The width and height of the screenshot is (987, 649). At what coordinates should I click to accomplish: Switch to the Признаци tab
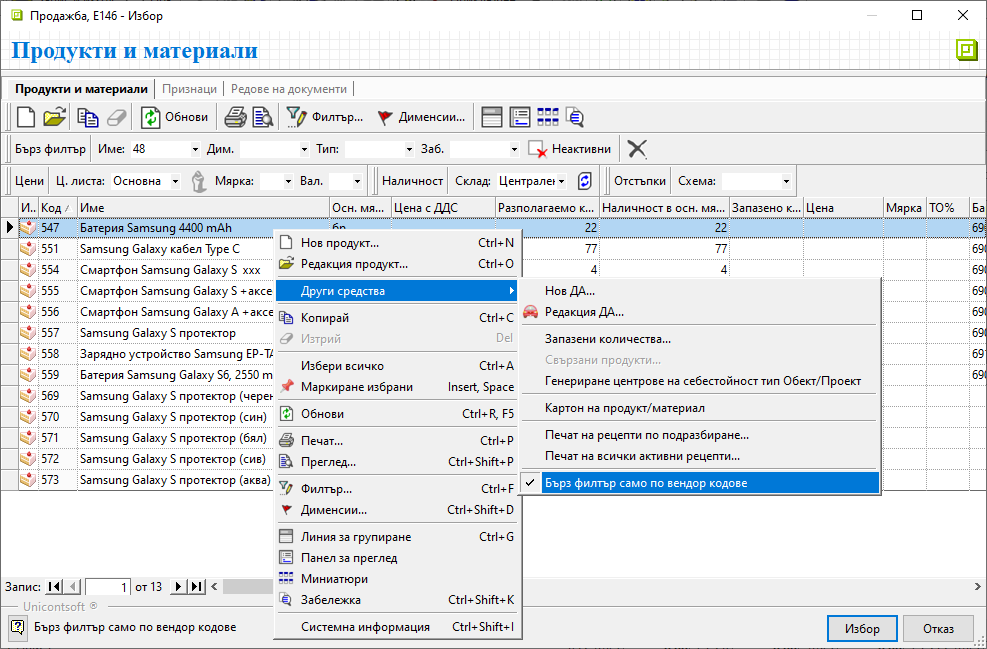click(x=189, y=89)
